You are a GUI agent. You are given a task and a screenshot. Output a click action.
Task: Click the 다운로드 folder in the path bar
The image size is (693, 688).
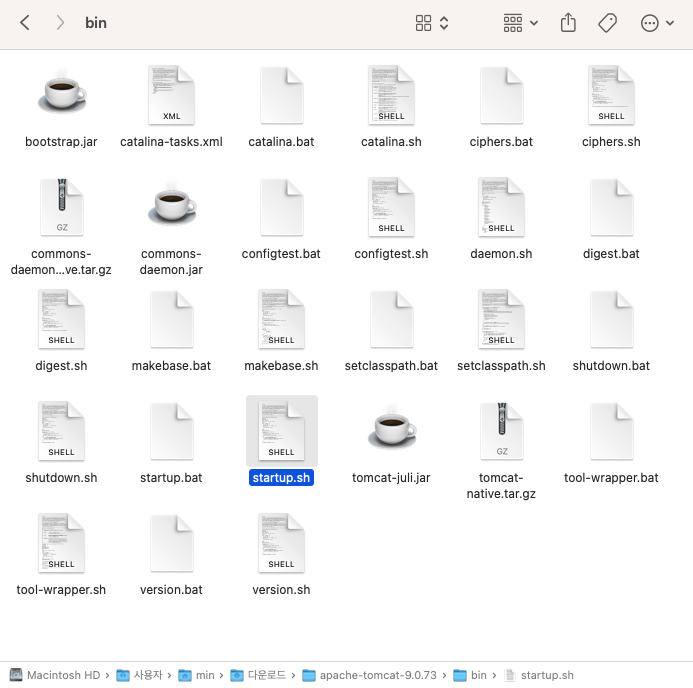coord(258,675)
